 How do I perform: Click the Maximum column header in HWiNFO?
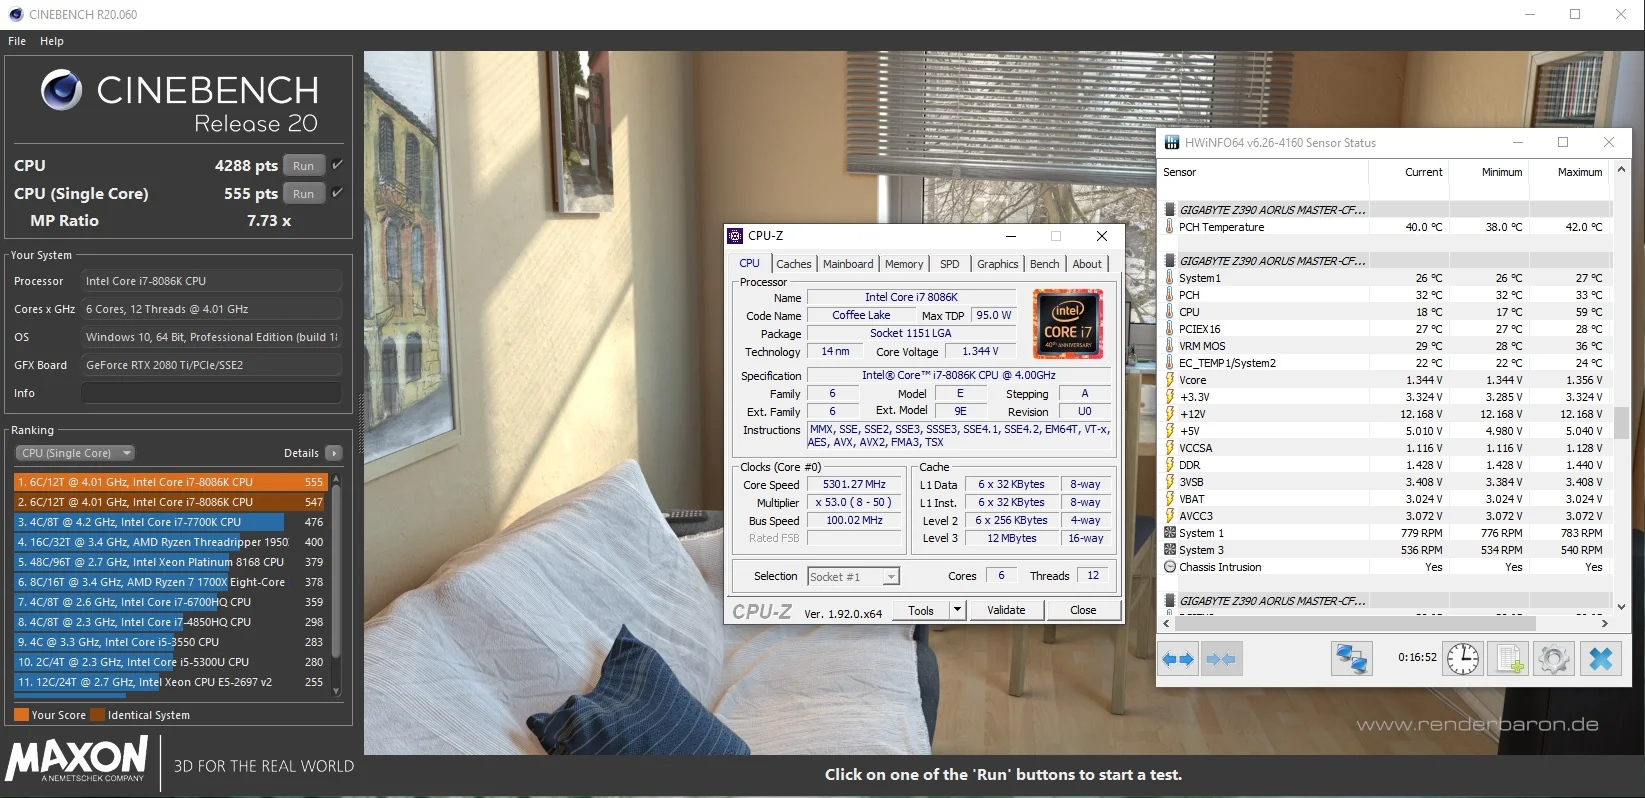click(1580, 172)
